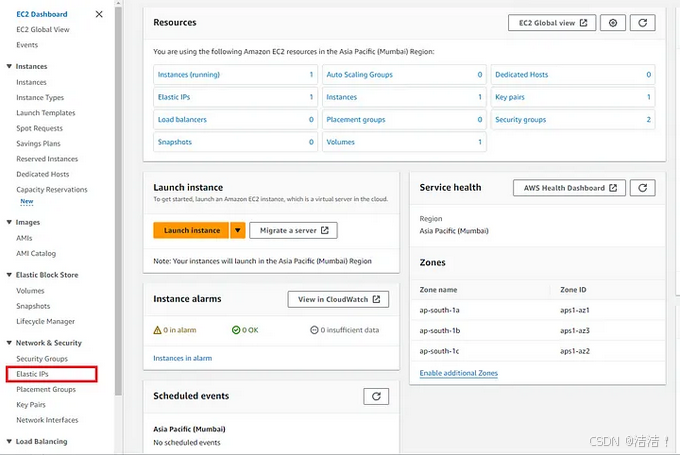The height and width of the screenshot is (455, 680).
Task: Click View in CloudWatch button
Action: (338, 299)
